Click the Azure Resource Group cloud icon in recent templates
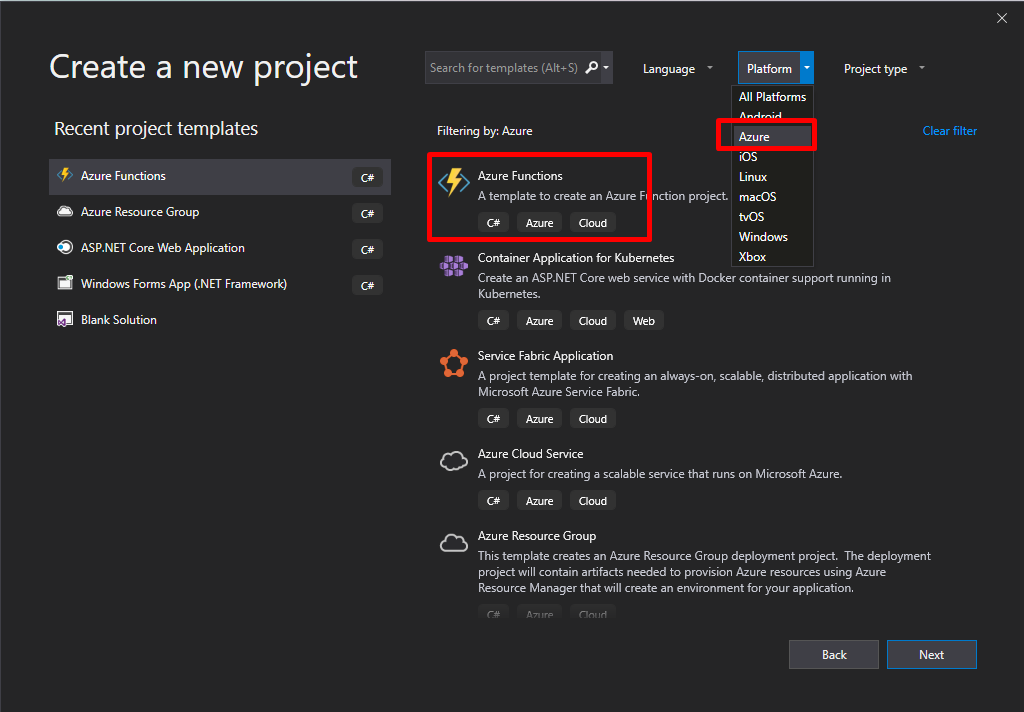This screenshot has width=1024, height=712. tap(65, 212)
